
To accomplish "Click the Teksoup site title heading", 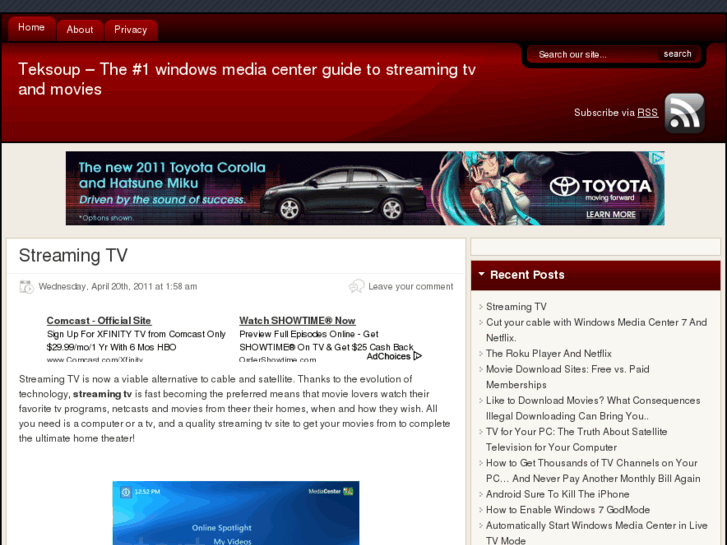I will 247,79.
